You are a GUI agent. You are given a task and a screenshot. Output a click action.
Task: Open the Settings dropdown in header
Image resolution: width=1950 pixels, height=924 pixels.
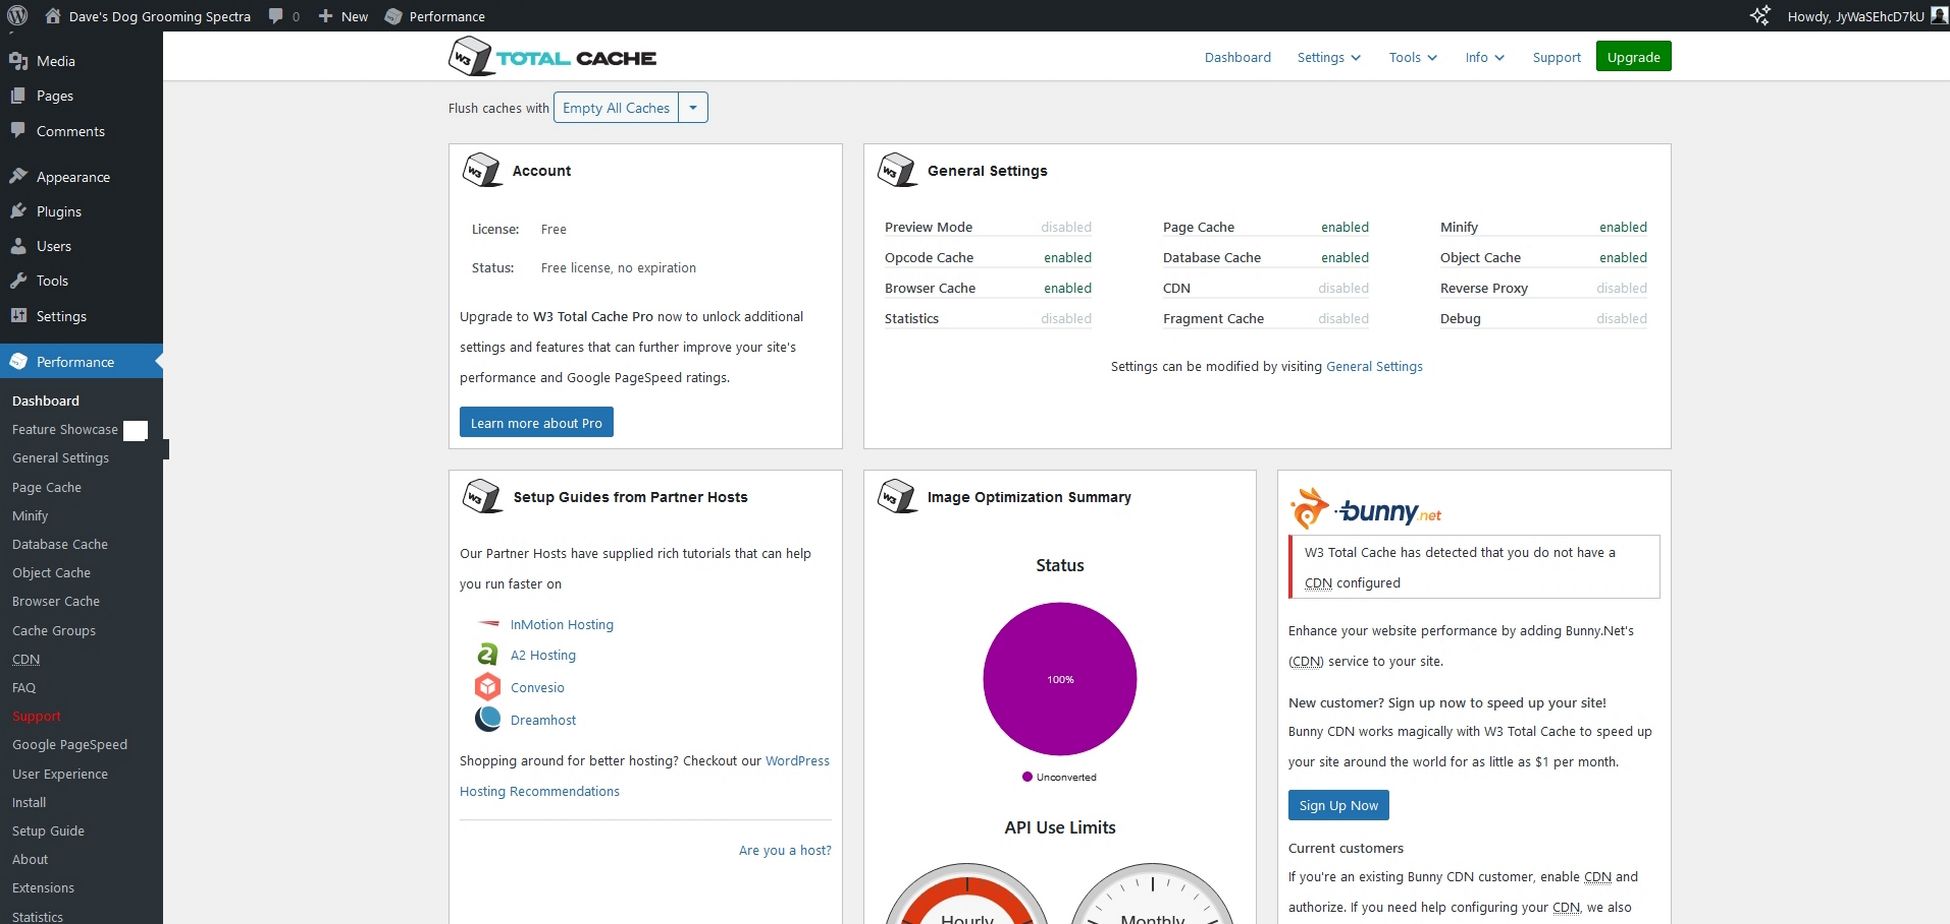pos(1329,57)
